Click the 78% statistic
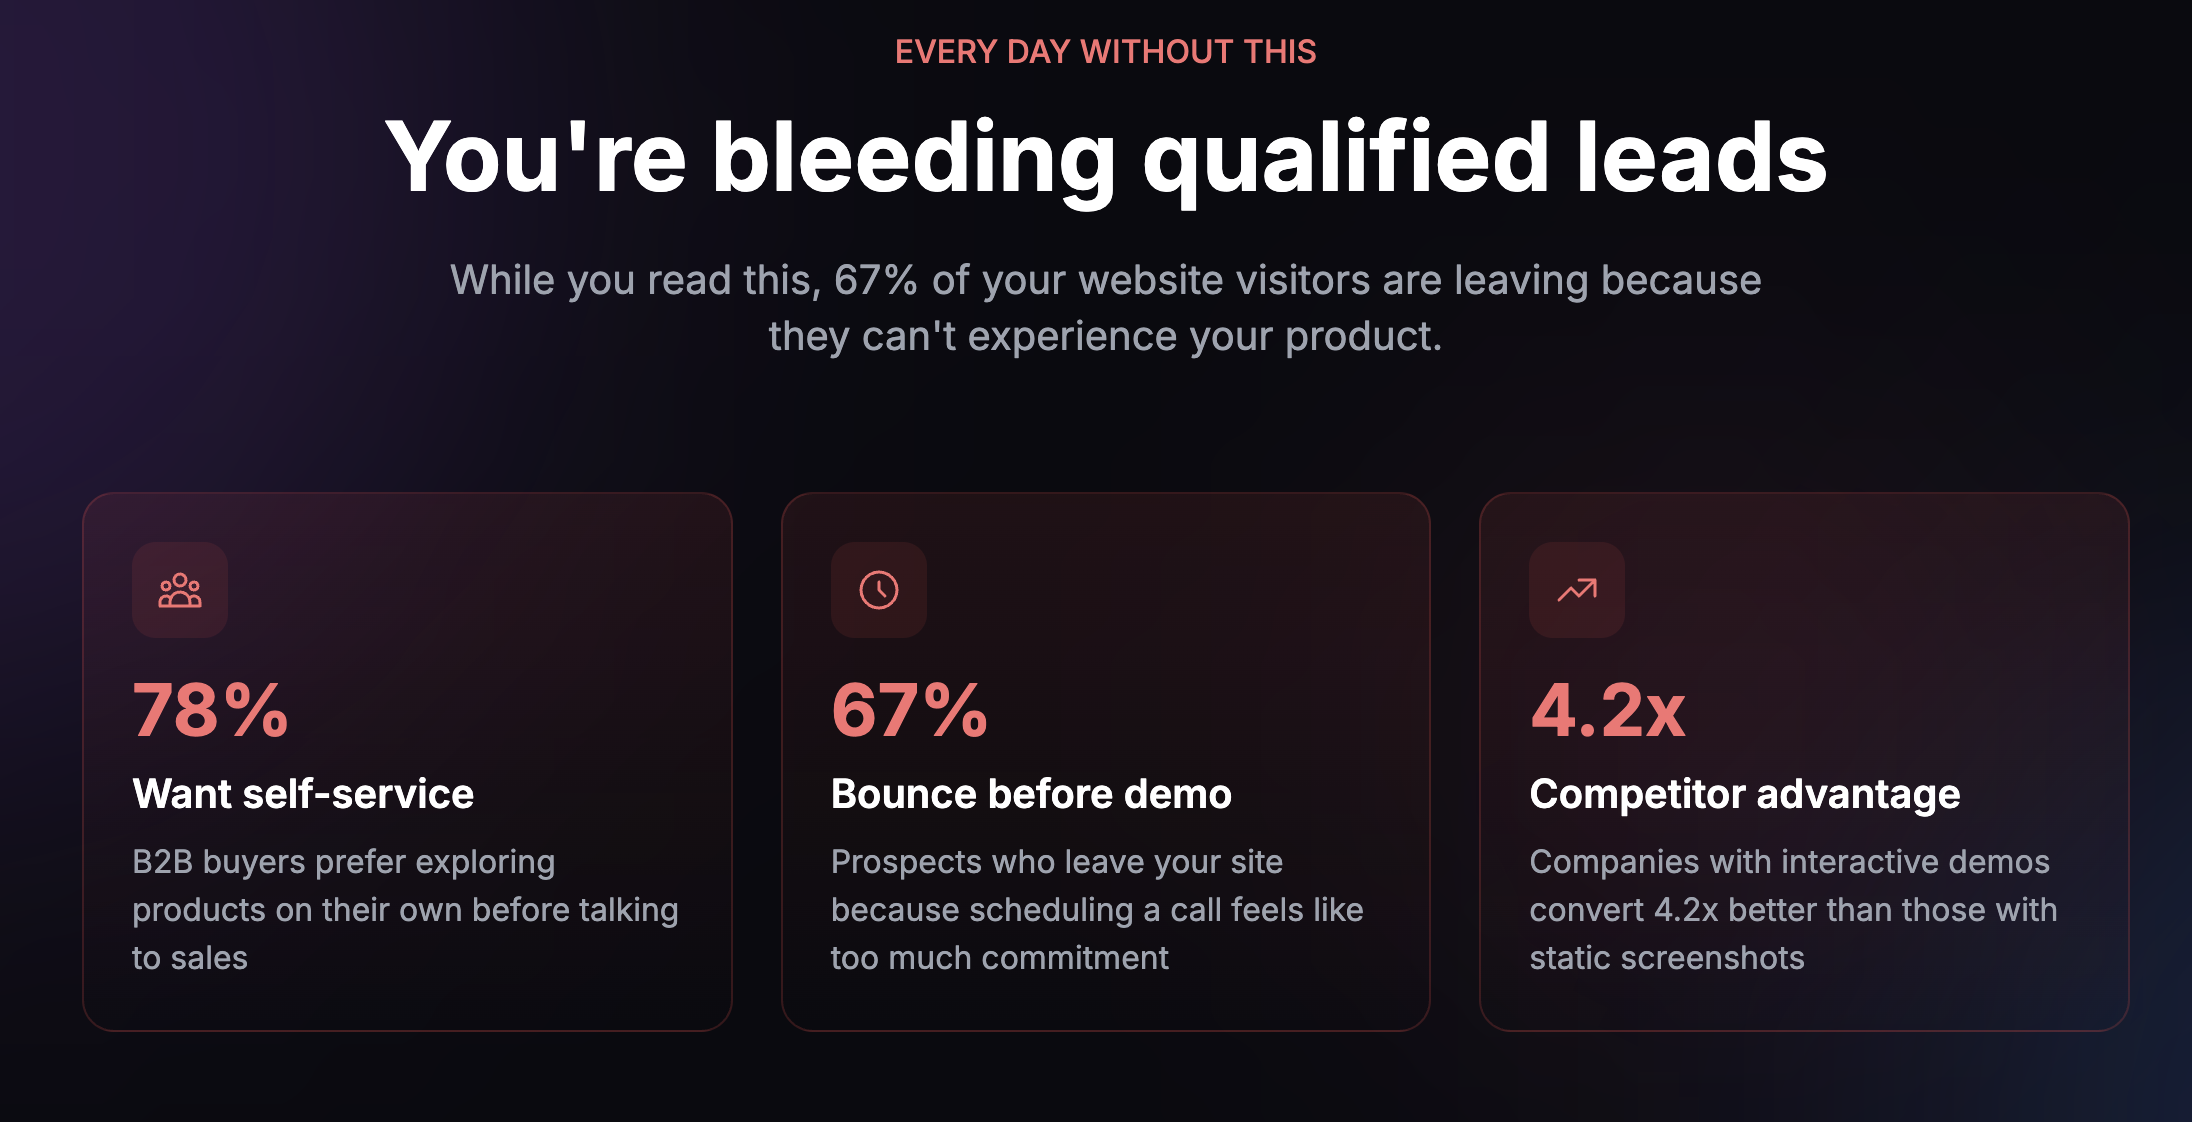The width and height of the screenshot is (2192, 1122). (x=211, y=711)
